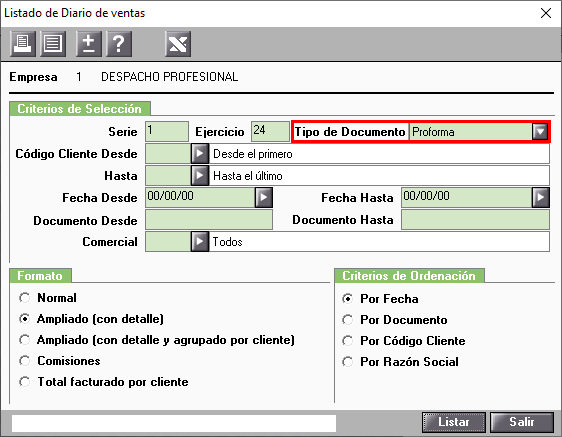Click the Documento Hasta field
Image resolution: width=562 pixels, height=437 pixels.
(475, 220)
